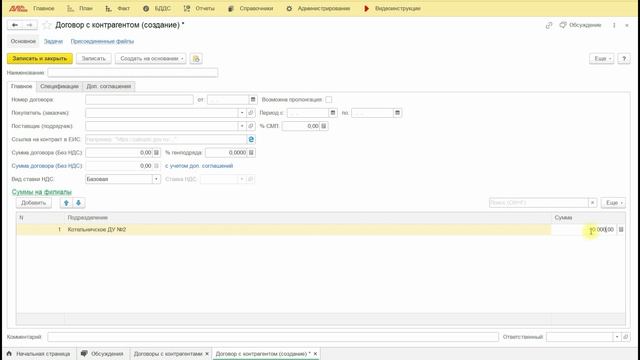Switch to Спецификация tab
Image resolution: width=640 pixels, height=360 pixels.
(x=59, y=87)
